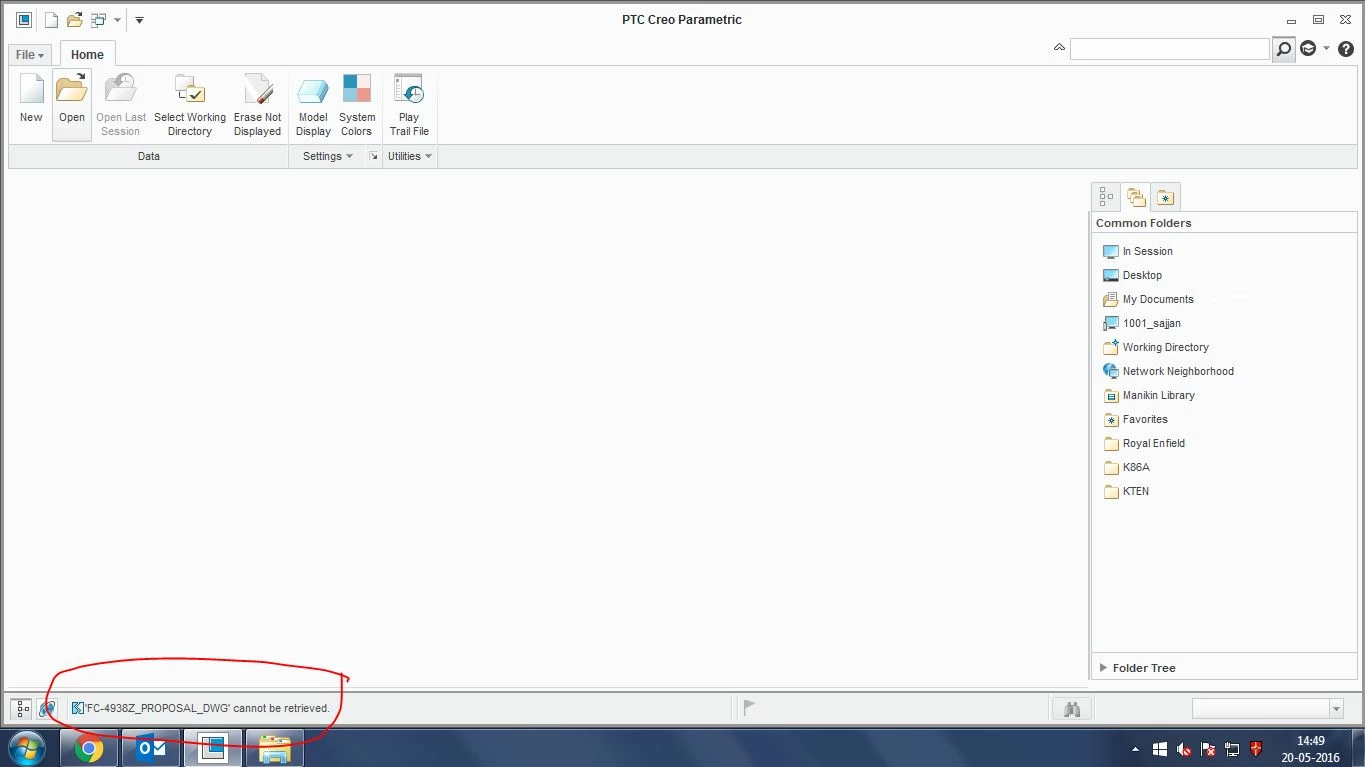
Task: Open System Colors settings
Action: 356,105
